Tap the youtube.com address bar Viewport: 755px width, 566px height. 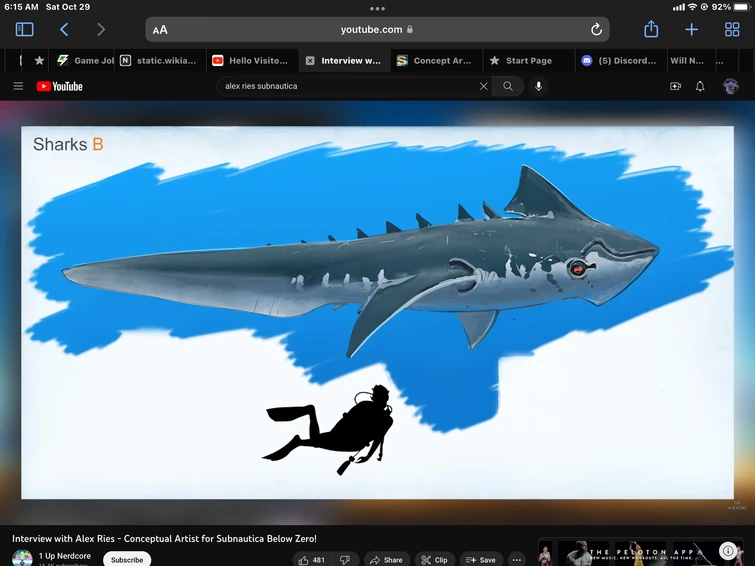[x=377, y=29]
